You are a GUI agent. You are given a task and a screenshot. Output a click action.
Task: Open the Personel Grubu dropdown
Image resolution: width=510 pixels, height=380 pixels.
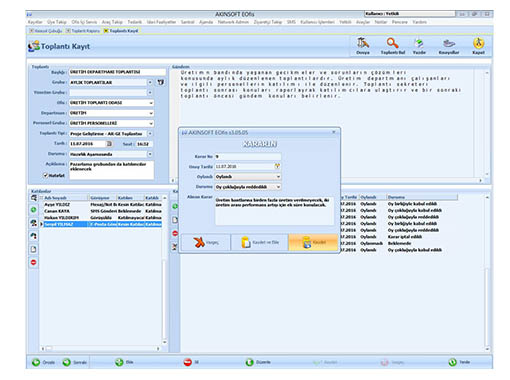point(151,123)
